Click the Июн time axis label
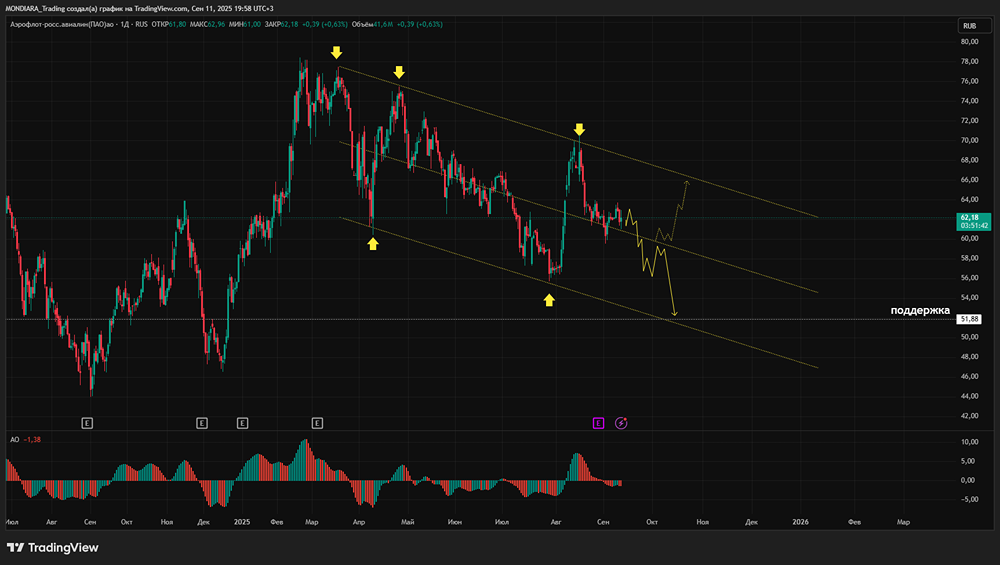This screenshot has height=565, width=1000. coord(455,522)
